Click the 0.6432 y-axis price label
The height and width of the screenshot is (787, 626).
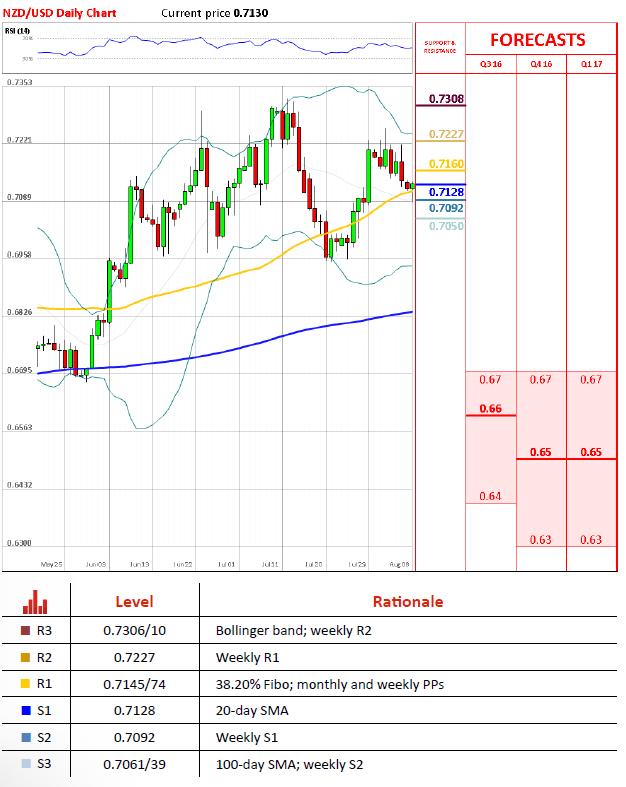(20, 485)
